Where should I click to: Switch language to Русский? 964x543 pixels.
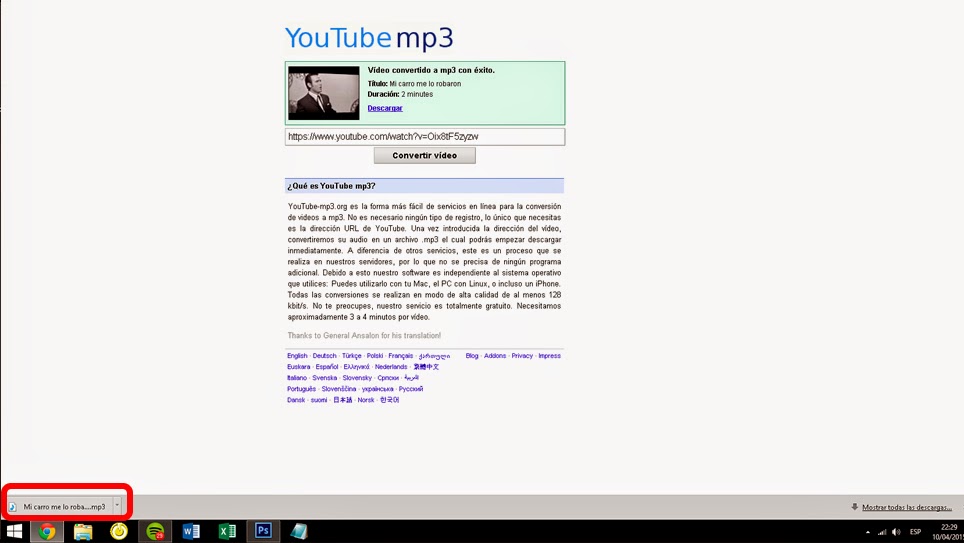411,389
